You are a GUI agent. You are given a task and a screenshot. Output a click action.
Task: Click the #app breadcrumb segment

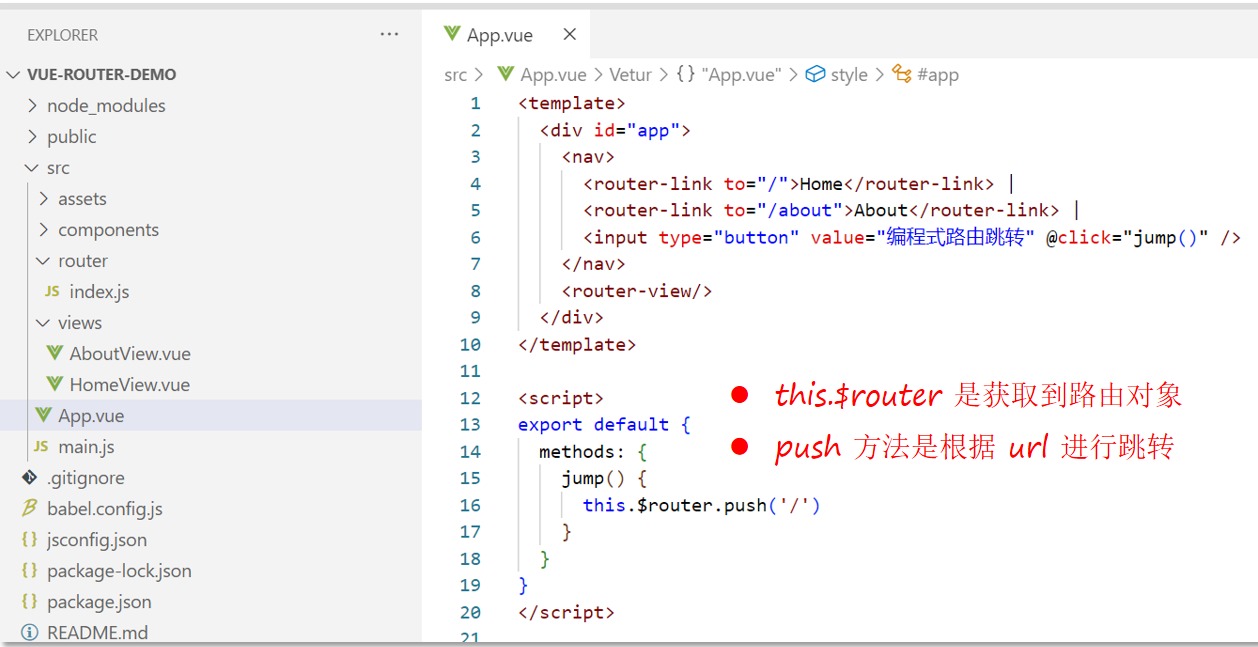pos(938,75)
